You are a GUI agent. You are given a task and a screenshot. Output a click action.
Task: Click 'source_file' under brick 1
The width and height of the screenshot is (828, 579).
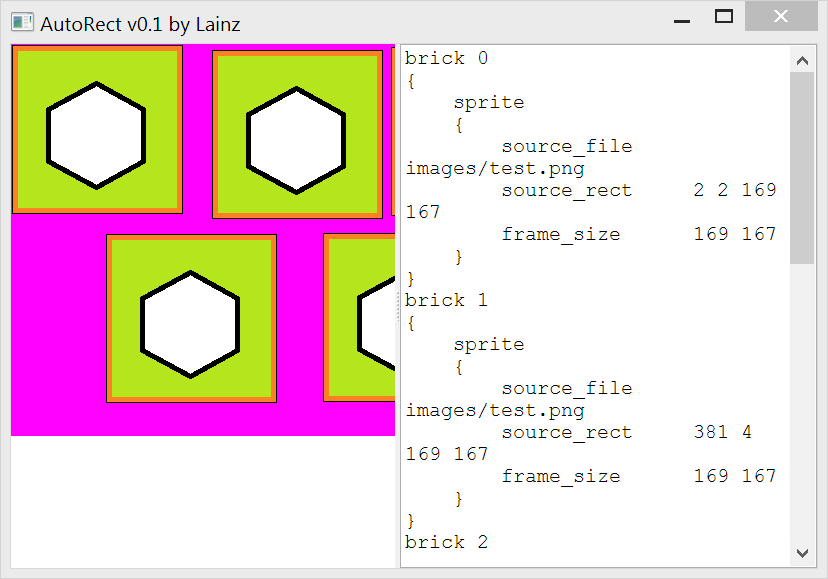tap(567, 388)
